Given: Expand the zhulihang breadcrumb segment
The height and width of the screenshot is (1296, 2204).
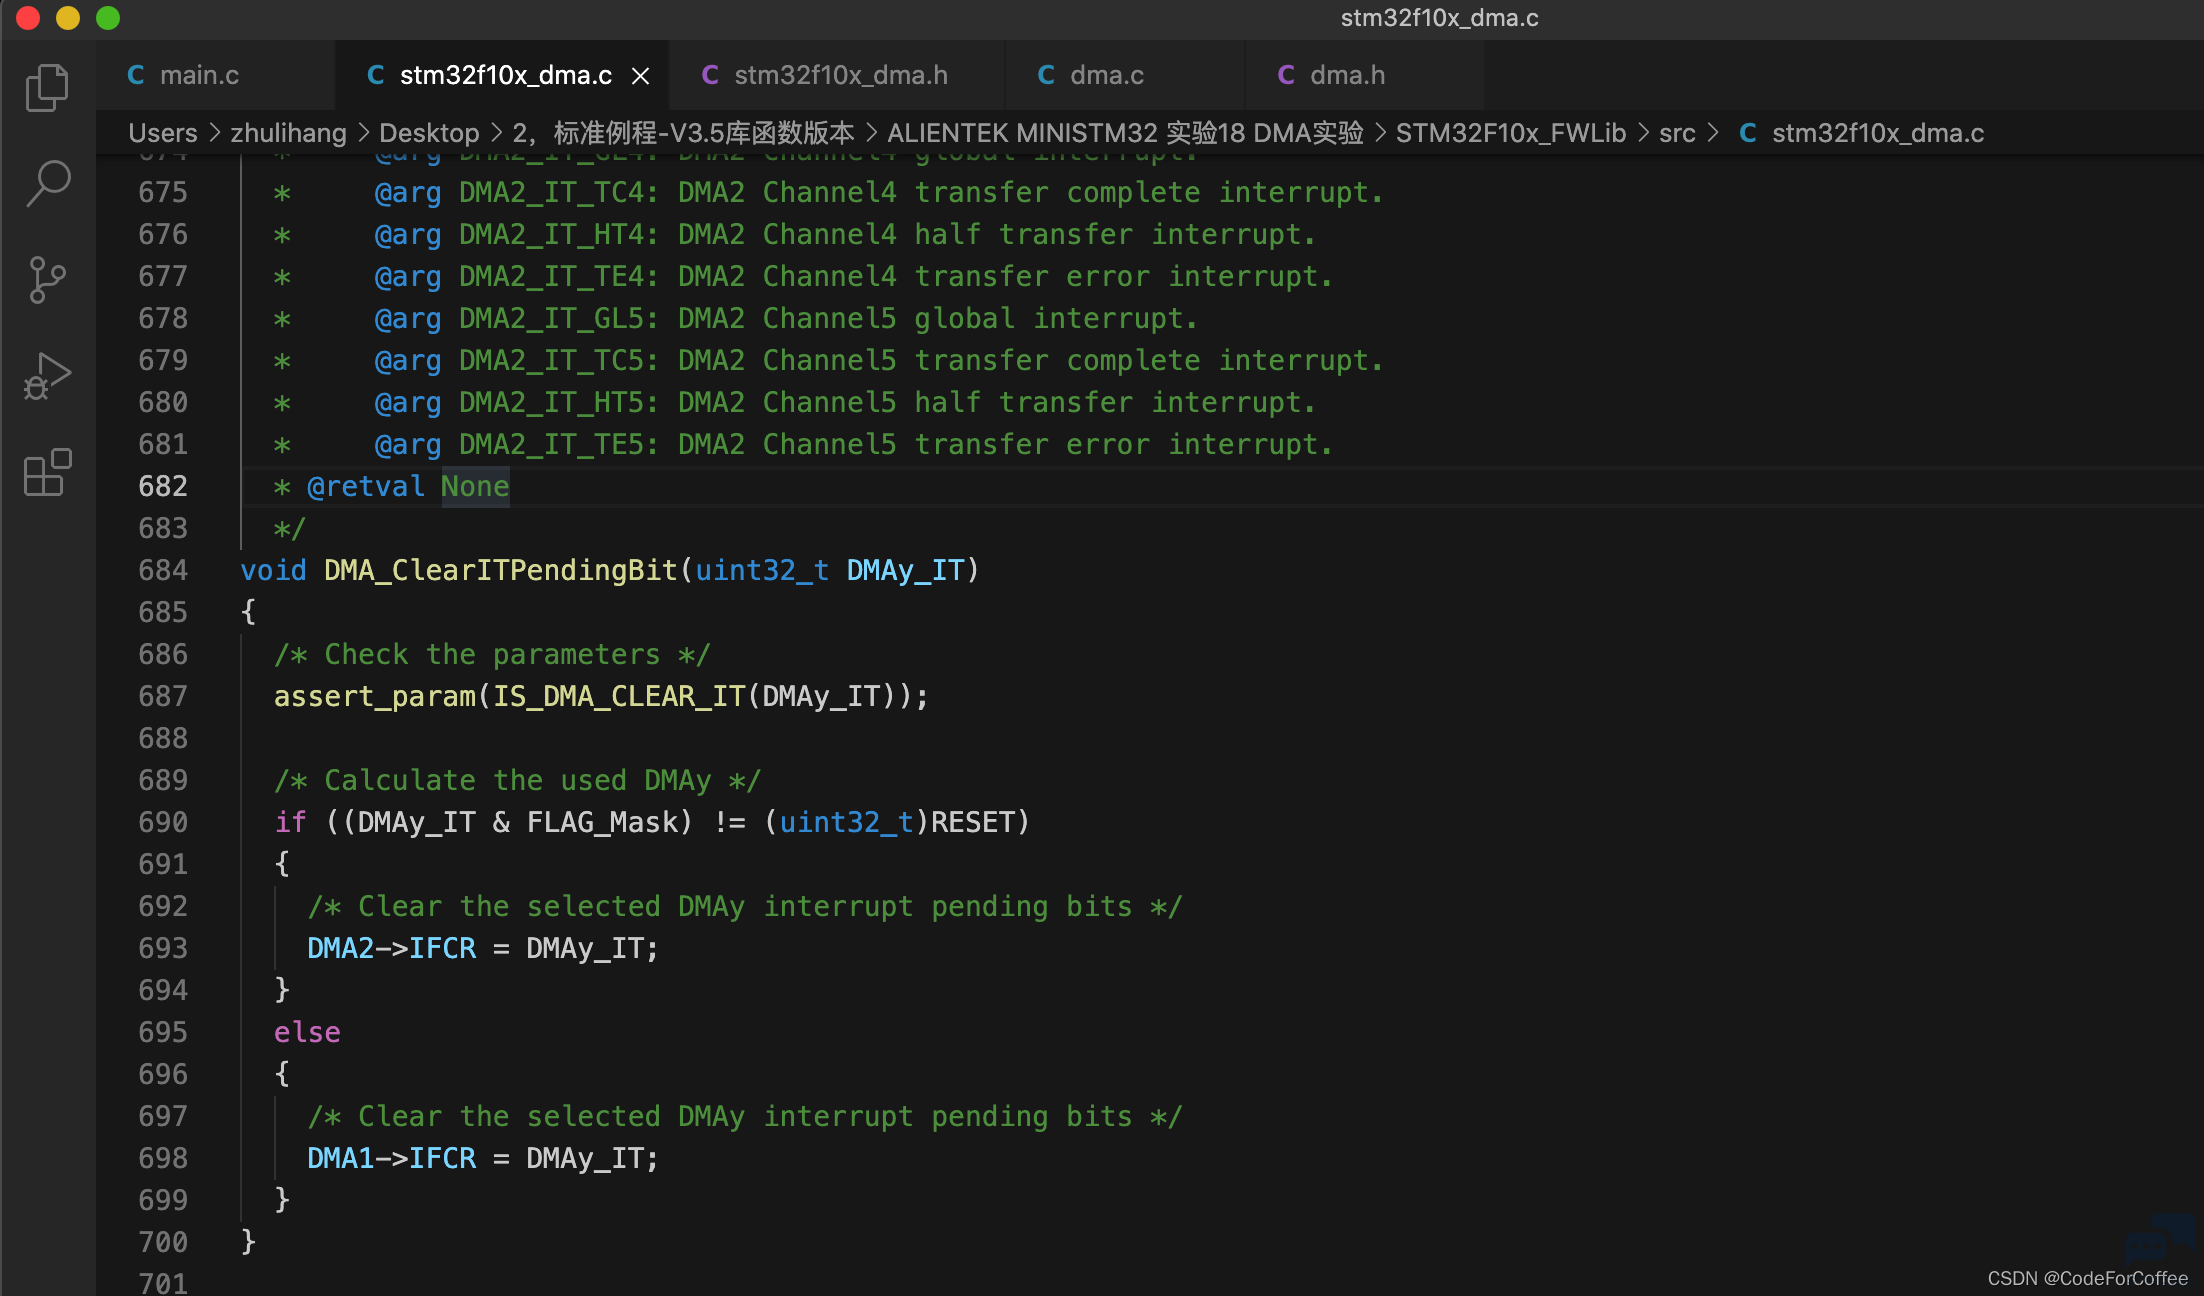Looking at the screenshot, I should 288,133.
